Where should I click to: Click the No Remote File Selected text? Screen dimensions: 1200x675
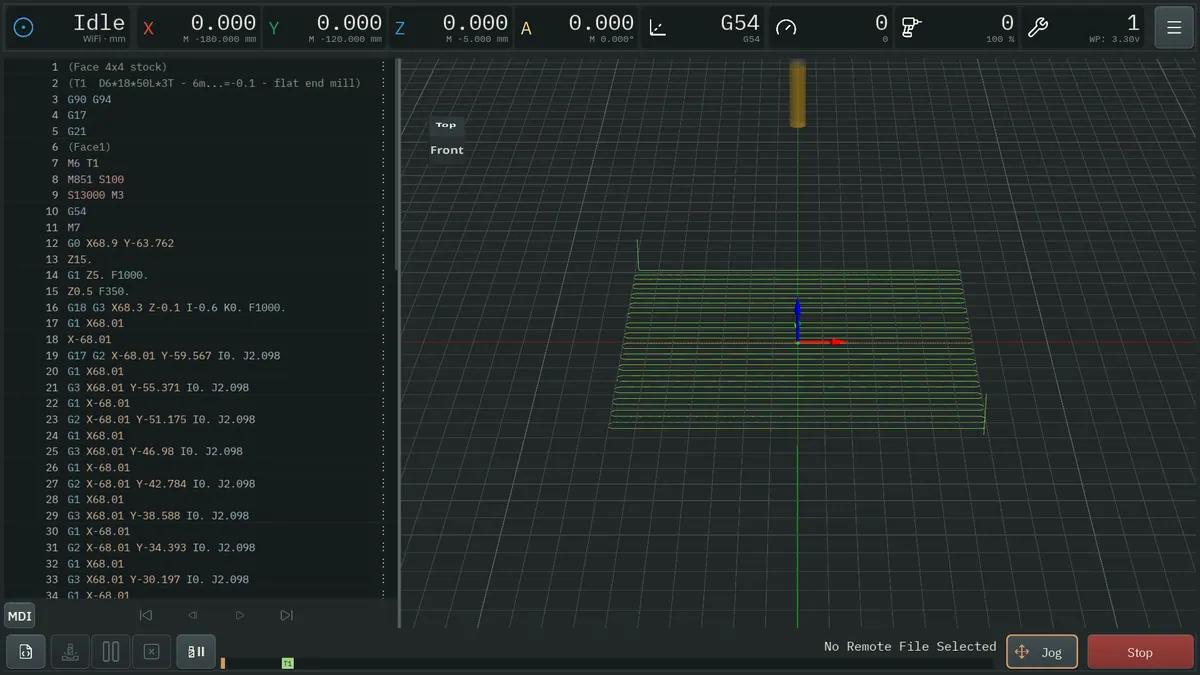pos(910,647)
